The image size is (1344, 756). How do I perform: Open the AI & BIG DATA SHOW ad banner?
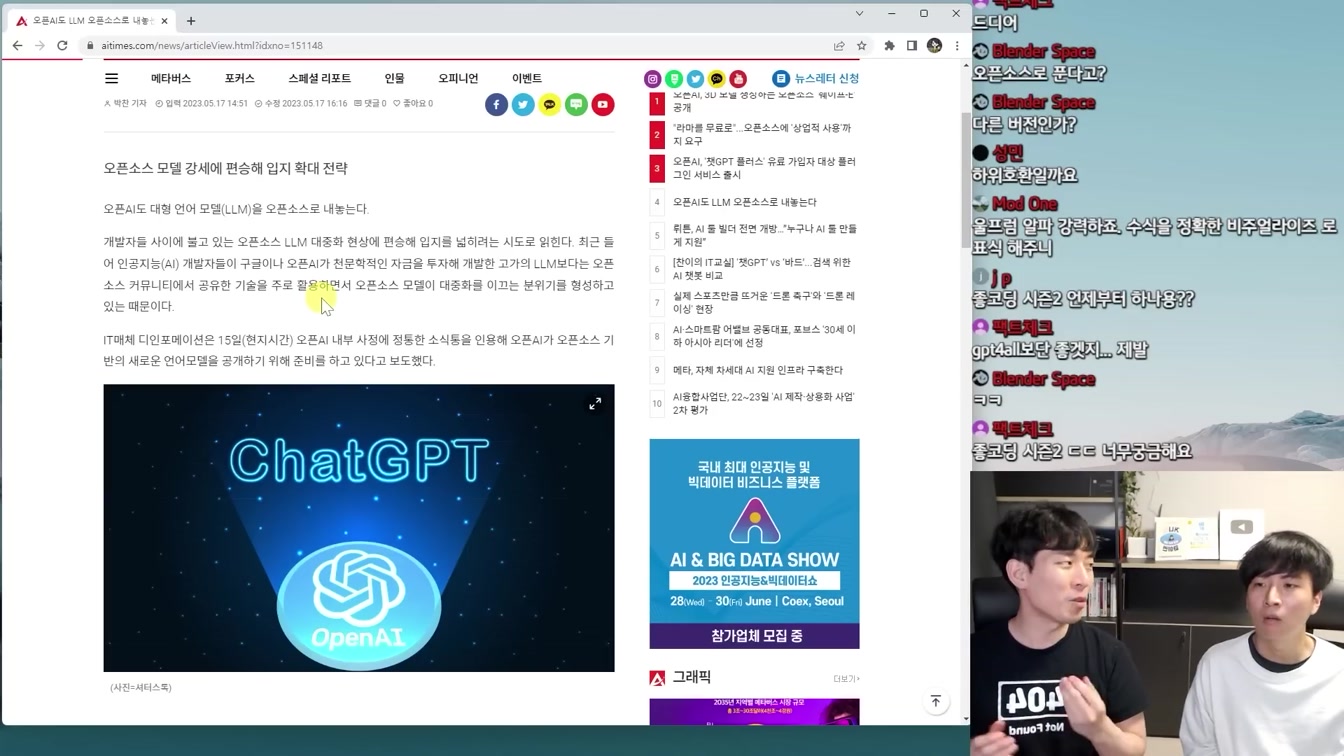tap(754, 543)
